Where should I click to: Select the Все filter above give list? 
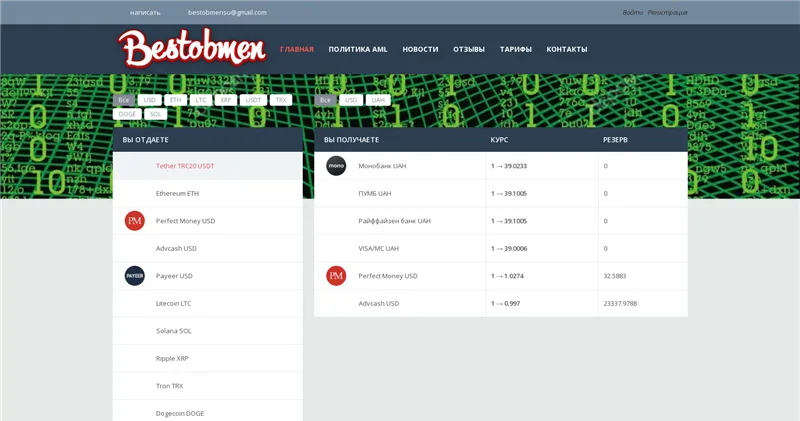[124, 100]
